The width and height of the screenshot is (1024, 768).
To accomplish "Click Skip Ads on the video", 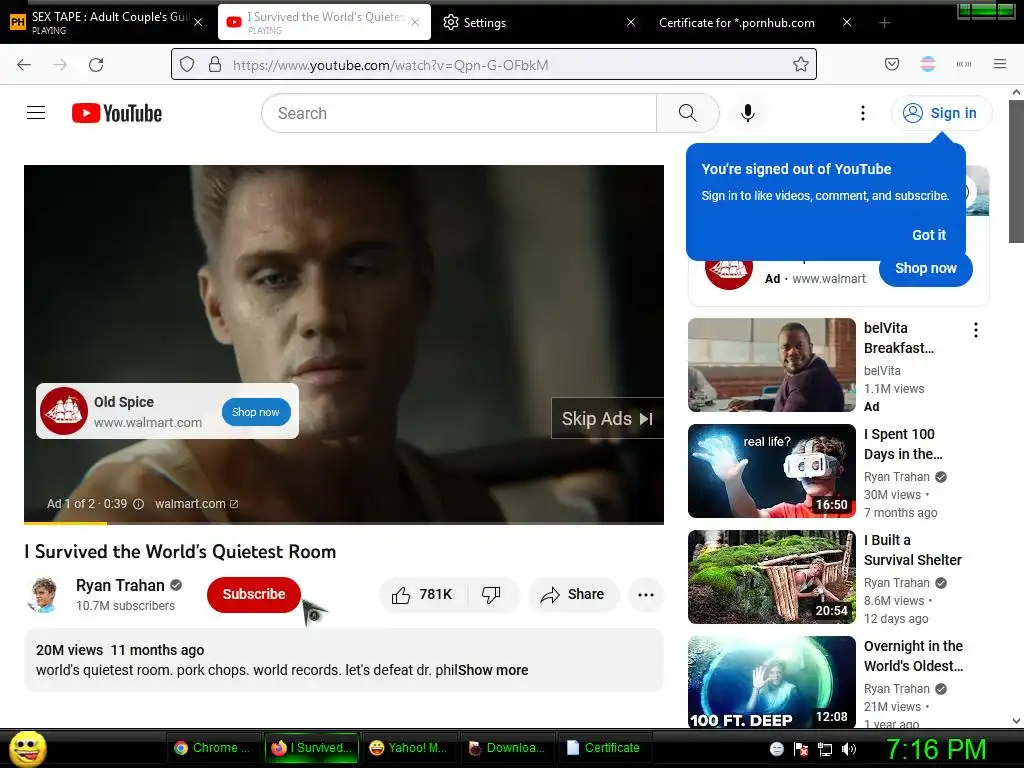I will click(x=607, y=419).
